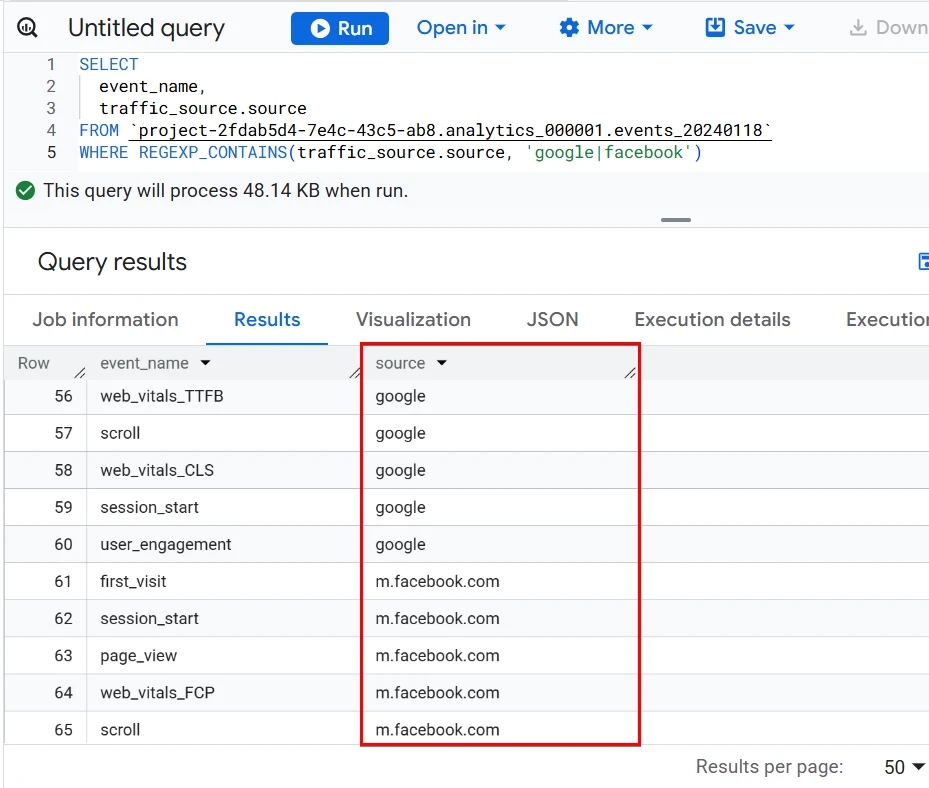The image size is (929, 788).
Task: Open the Execution graph tab
Action: 887,320
